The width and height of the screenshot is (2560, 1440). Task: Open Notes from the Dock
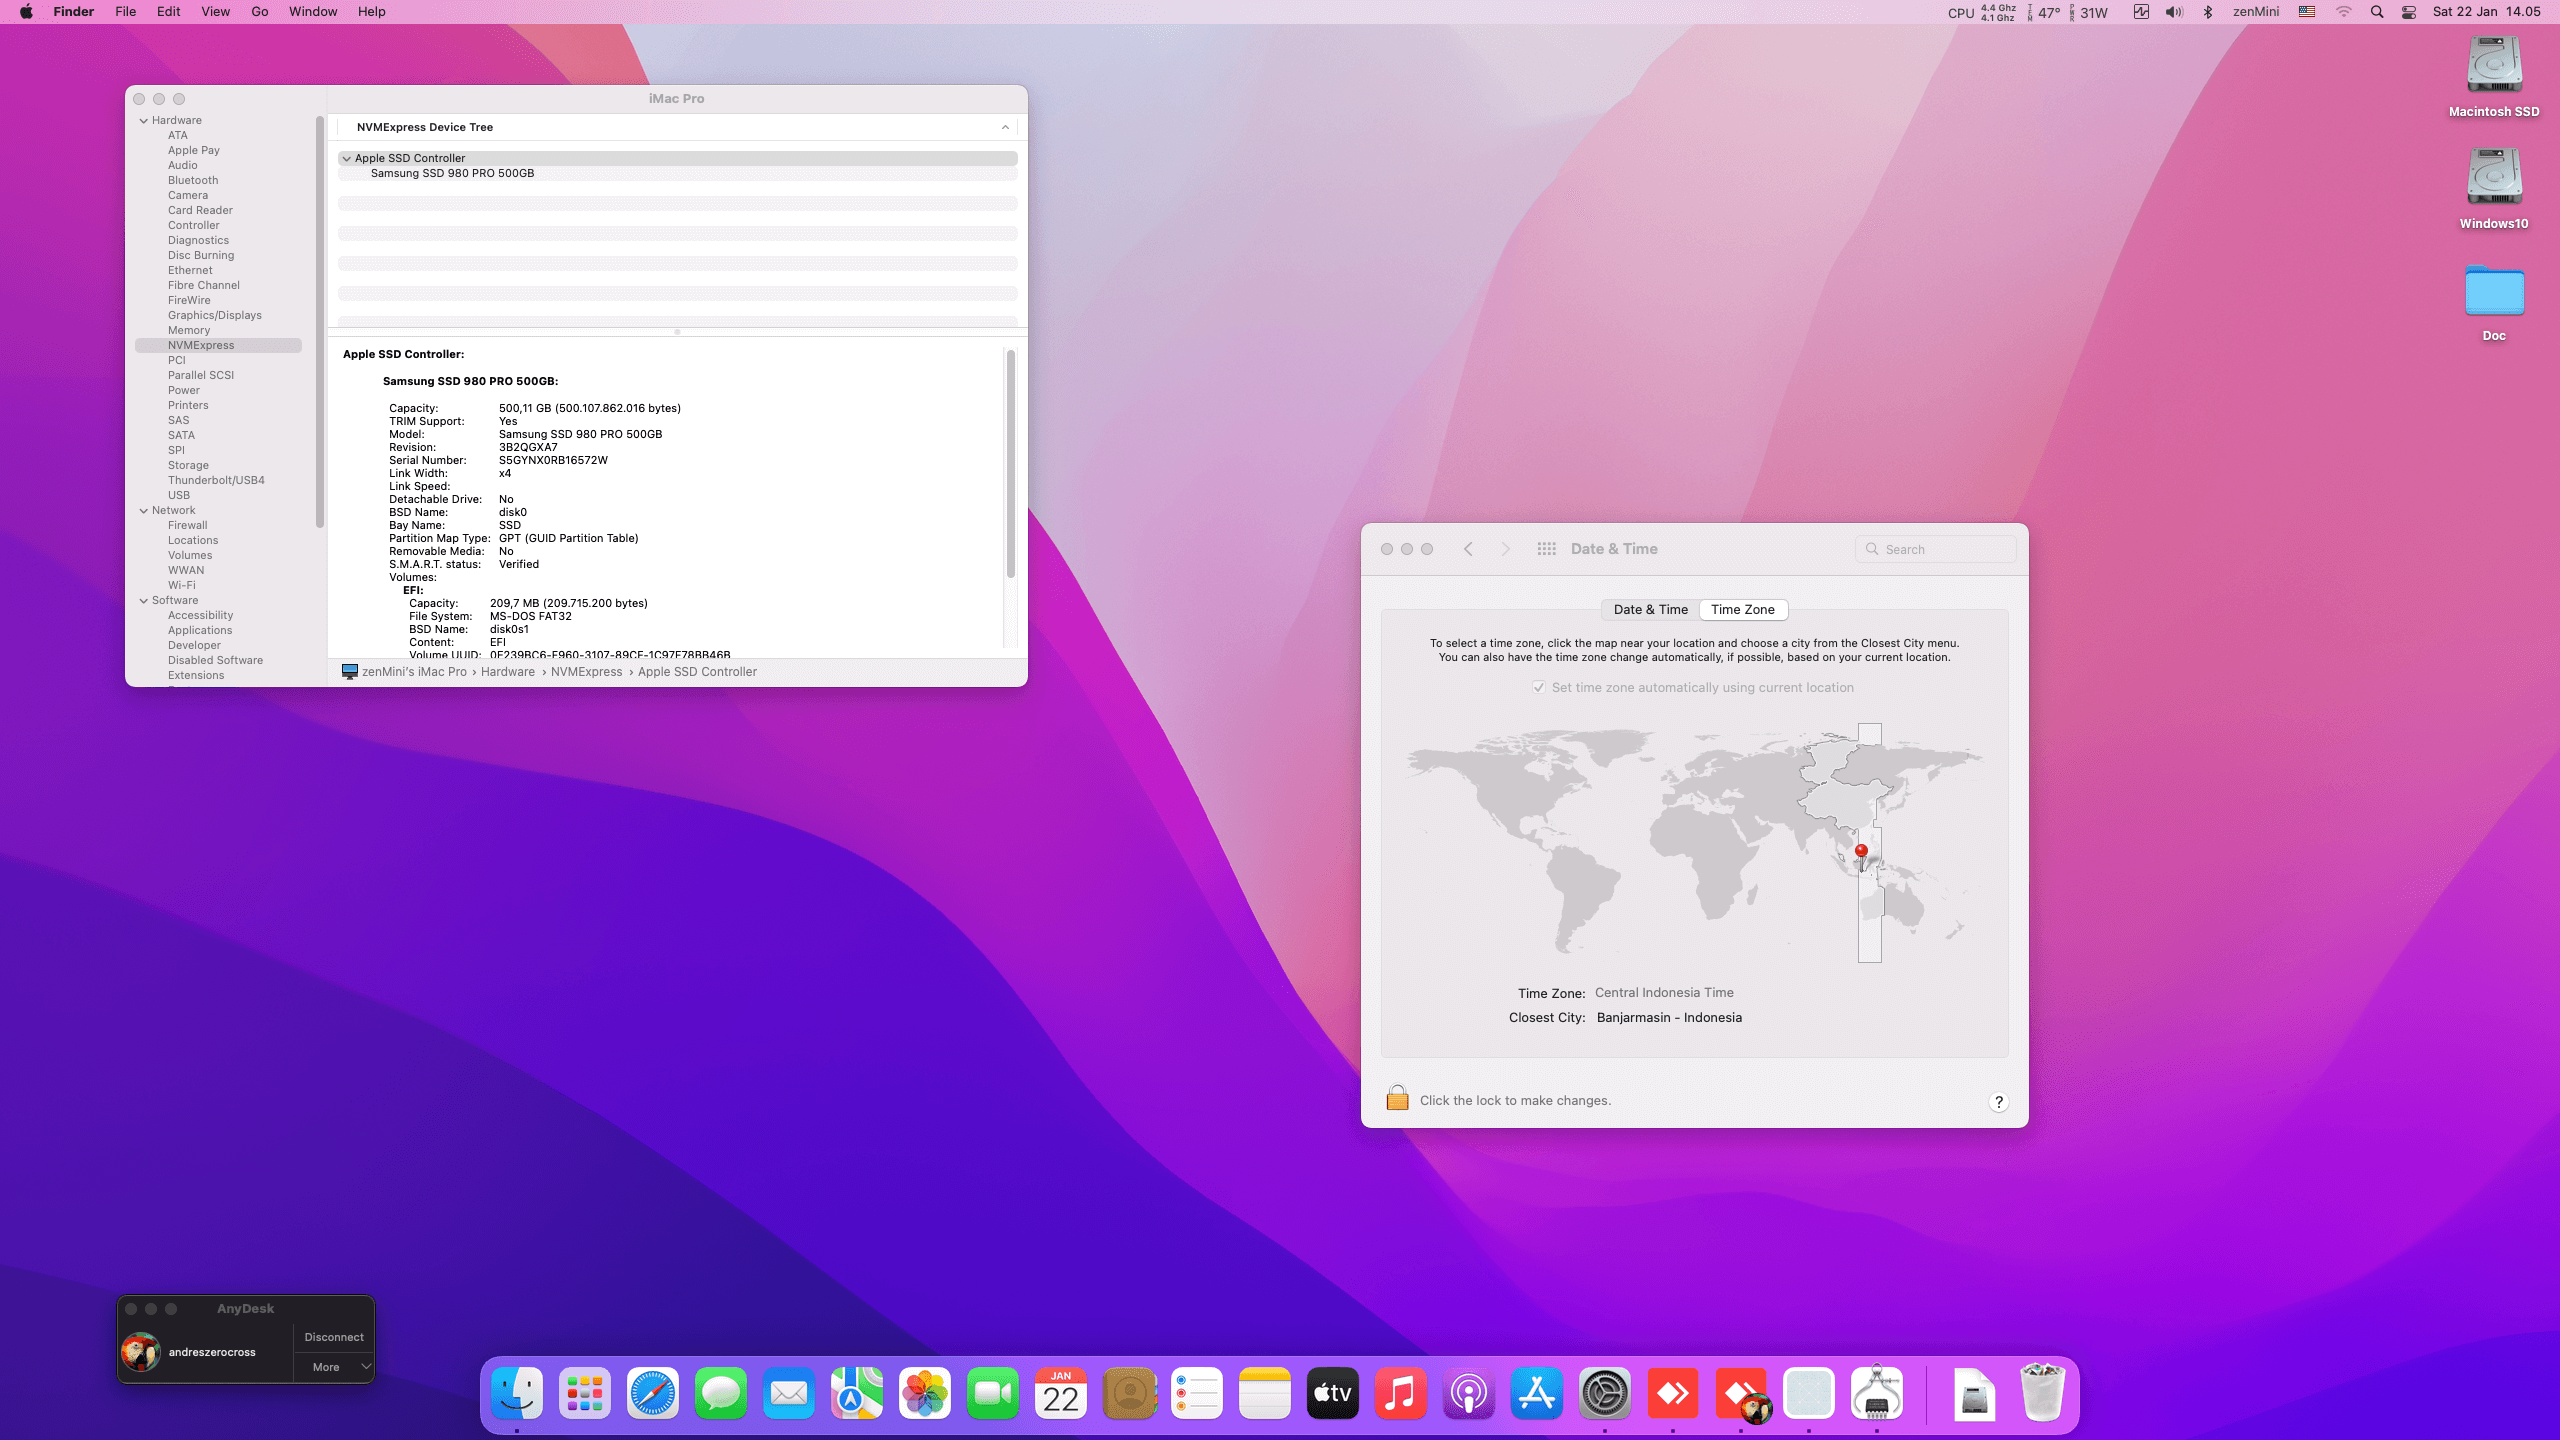[1265, 1393]
